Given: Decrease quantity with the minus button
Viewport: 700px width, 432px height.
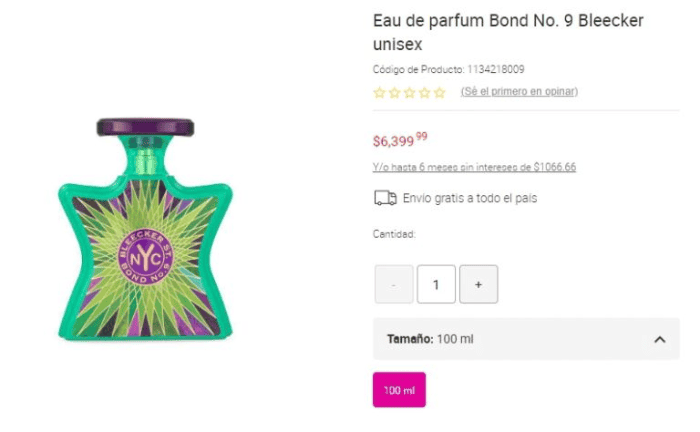Looking at the screenshot, I should pos(394,285).
